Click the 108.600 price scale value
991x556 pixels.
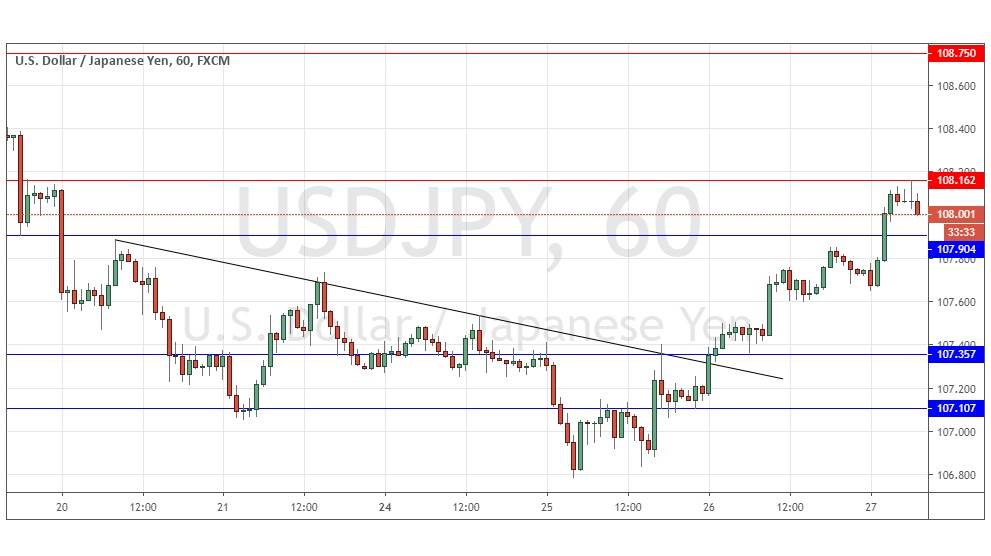pos(956,86)
